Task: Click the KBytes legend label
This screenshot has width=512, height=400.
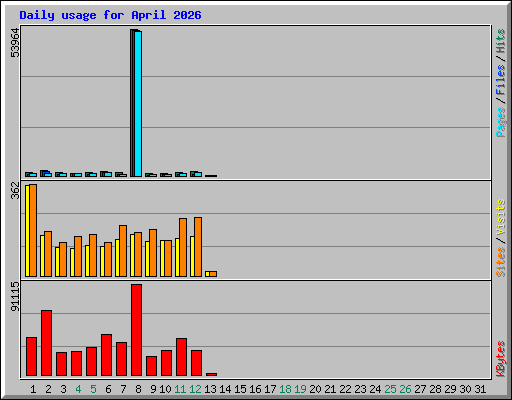Action: point(501,359)
